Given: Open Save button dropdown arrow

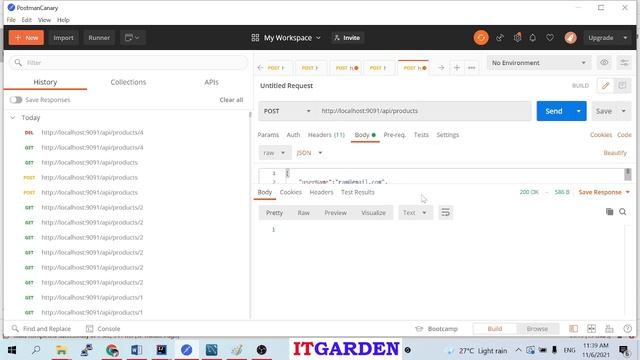Looking at the screenshot, I should 623,111.
